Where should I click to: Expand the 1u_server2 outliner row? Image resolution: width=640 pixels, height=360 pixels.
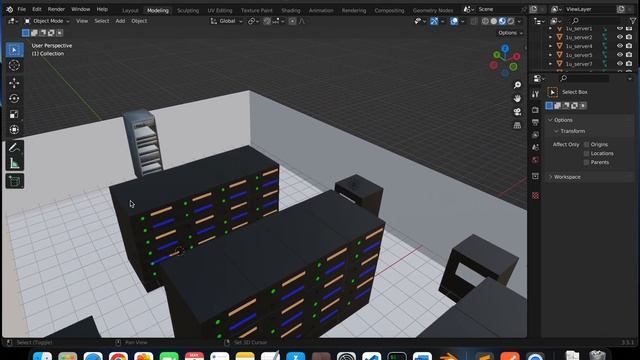[x=550, y=37]
